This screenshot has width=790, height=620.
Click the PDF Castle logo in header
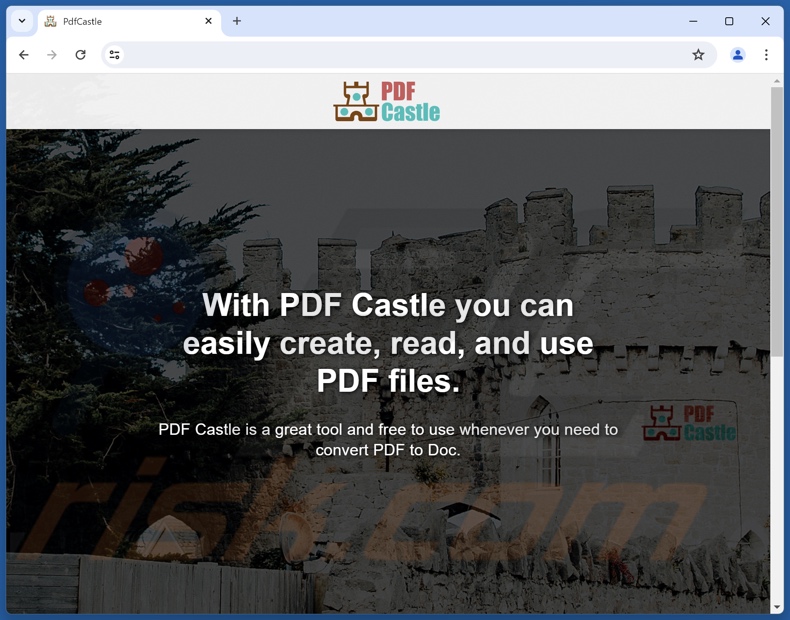[387, 102]
